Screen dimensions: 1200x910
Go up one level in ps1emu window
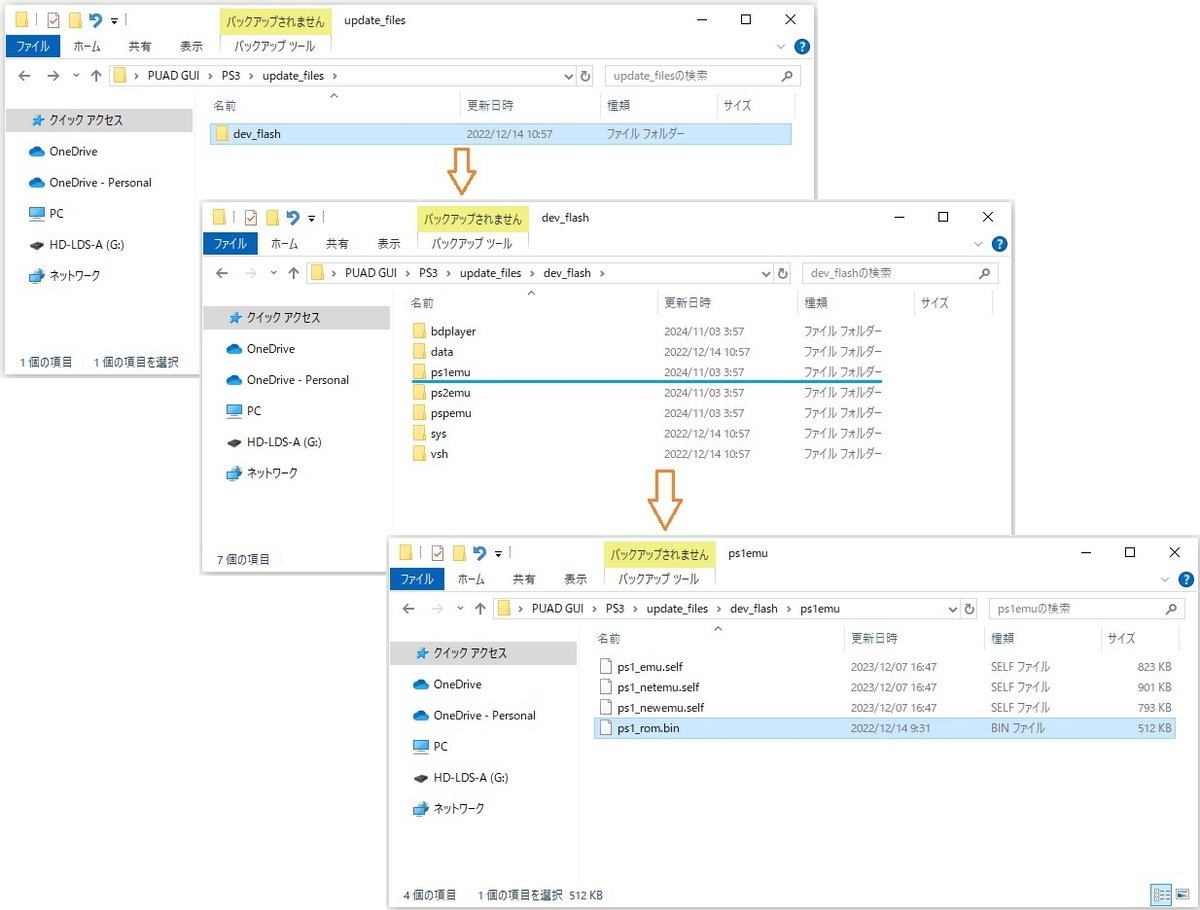pyautogui.click(x=481, y=608)
